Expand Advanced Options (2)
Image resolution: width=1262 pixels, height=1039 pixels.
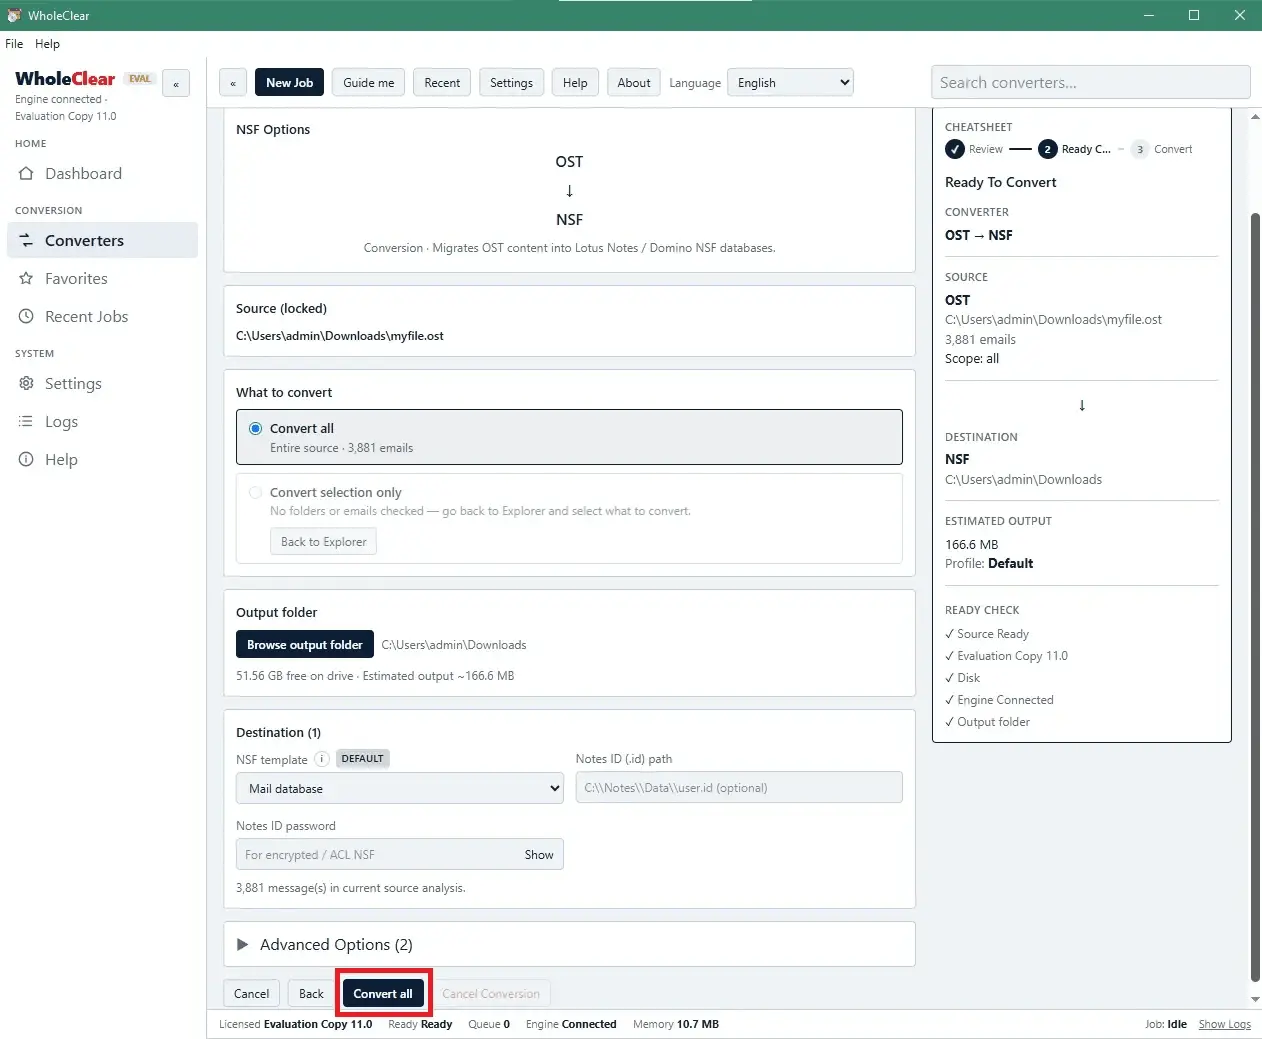569,944
